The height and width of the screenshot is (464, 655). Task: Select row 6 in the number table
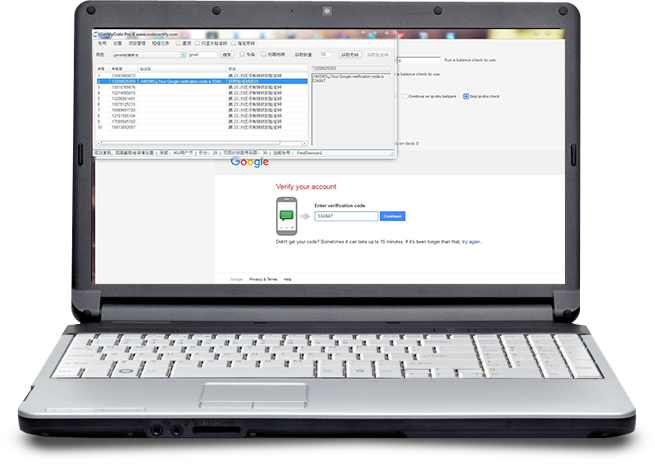(x=202, y=104)
